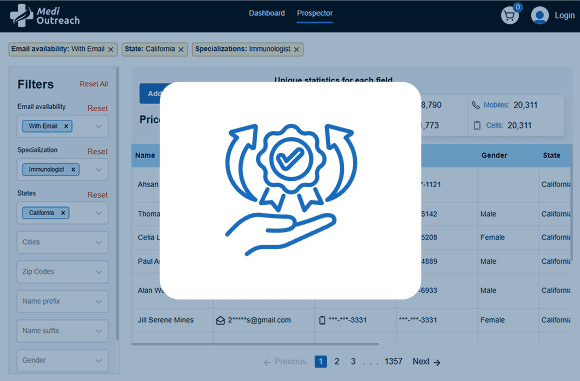This screenshot has height=381, width=580.
Task: Jump to page 1357
Action: [393, 361]
